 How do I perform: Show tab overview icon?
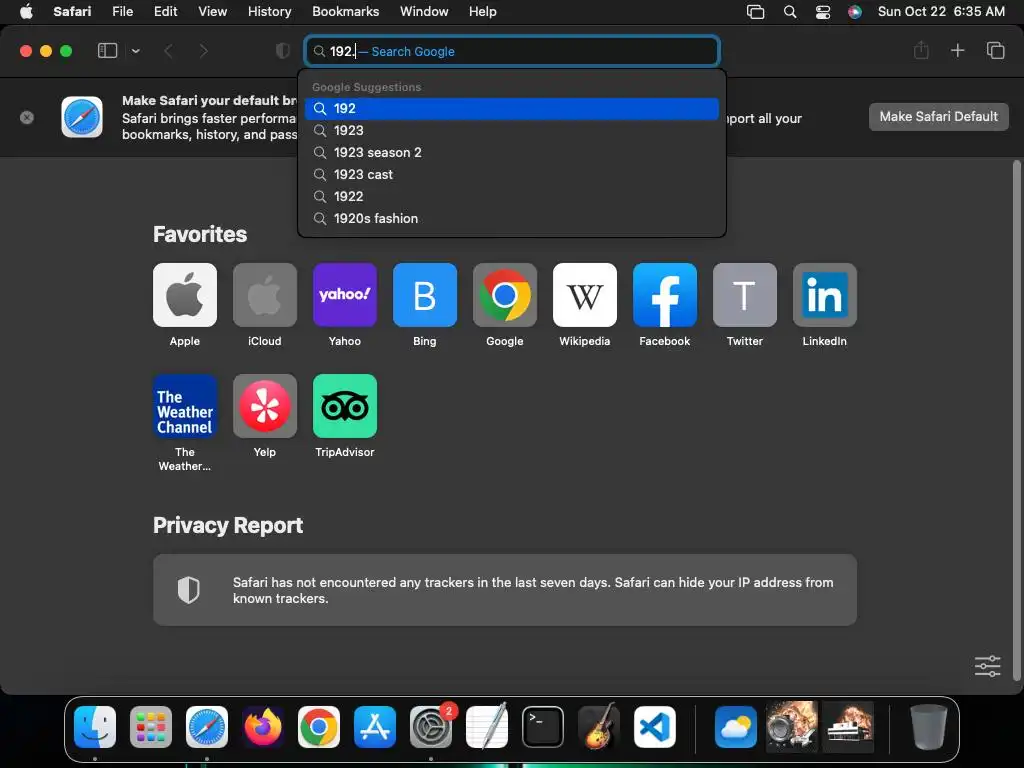pos(995,50)
